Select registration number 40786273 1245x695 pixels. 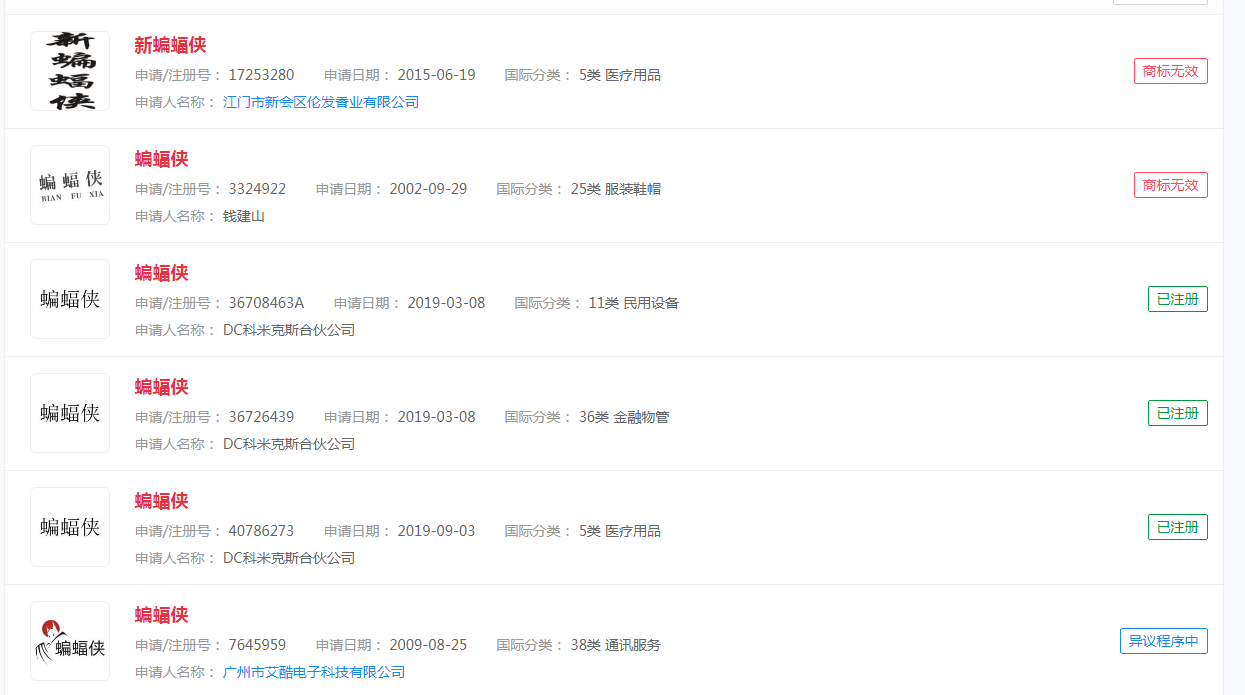coord(261,531)
